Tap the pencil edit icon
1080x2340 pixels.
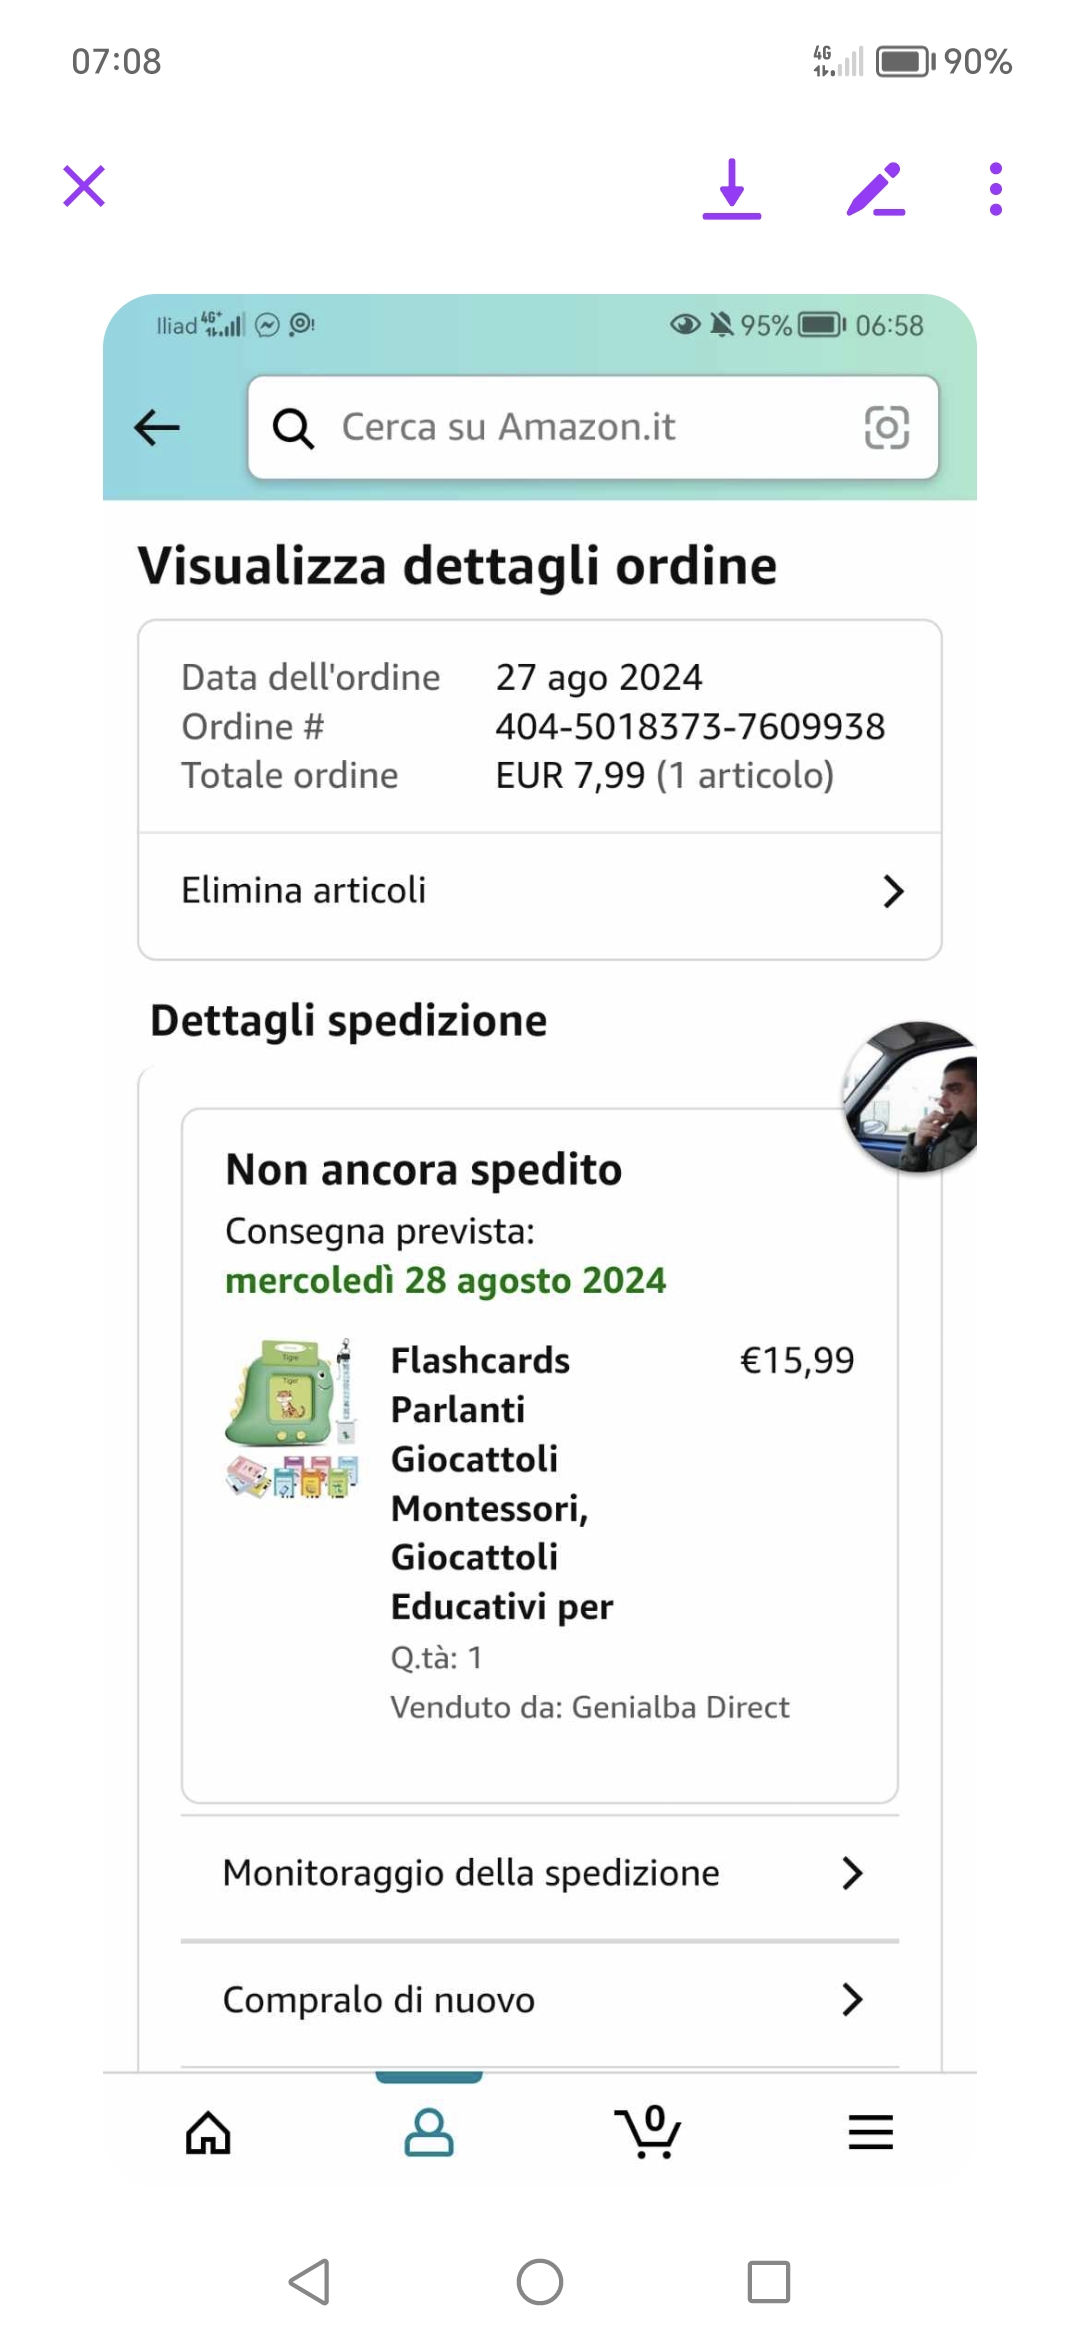click(x=875, y=189)
